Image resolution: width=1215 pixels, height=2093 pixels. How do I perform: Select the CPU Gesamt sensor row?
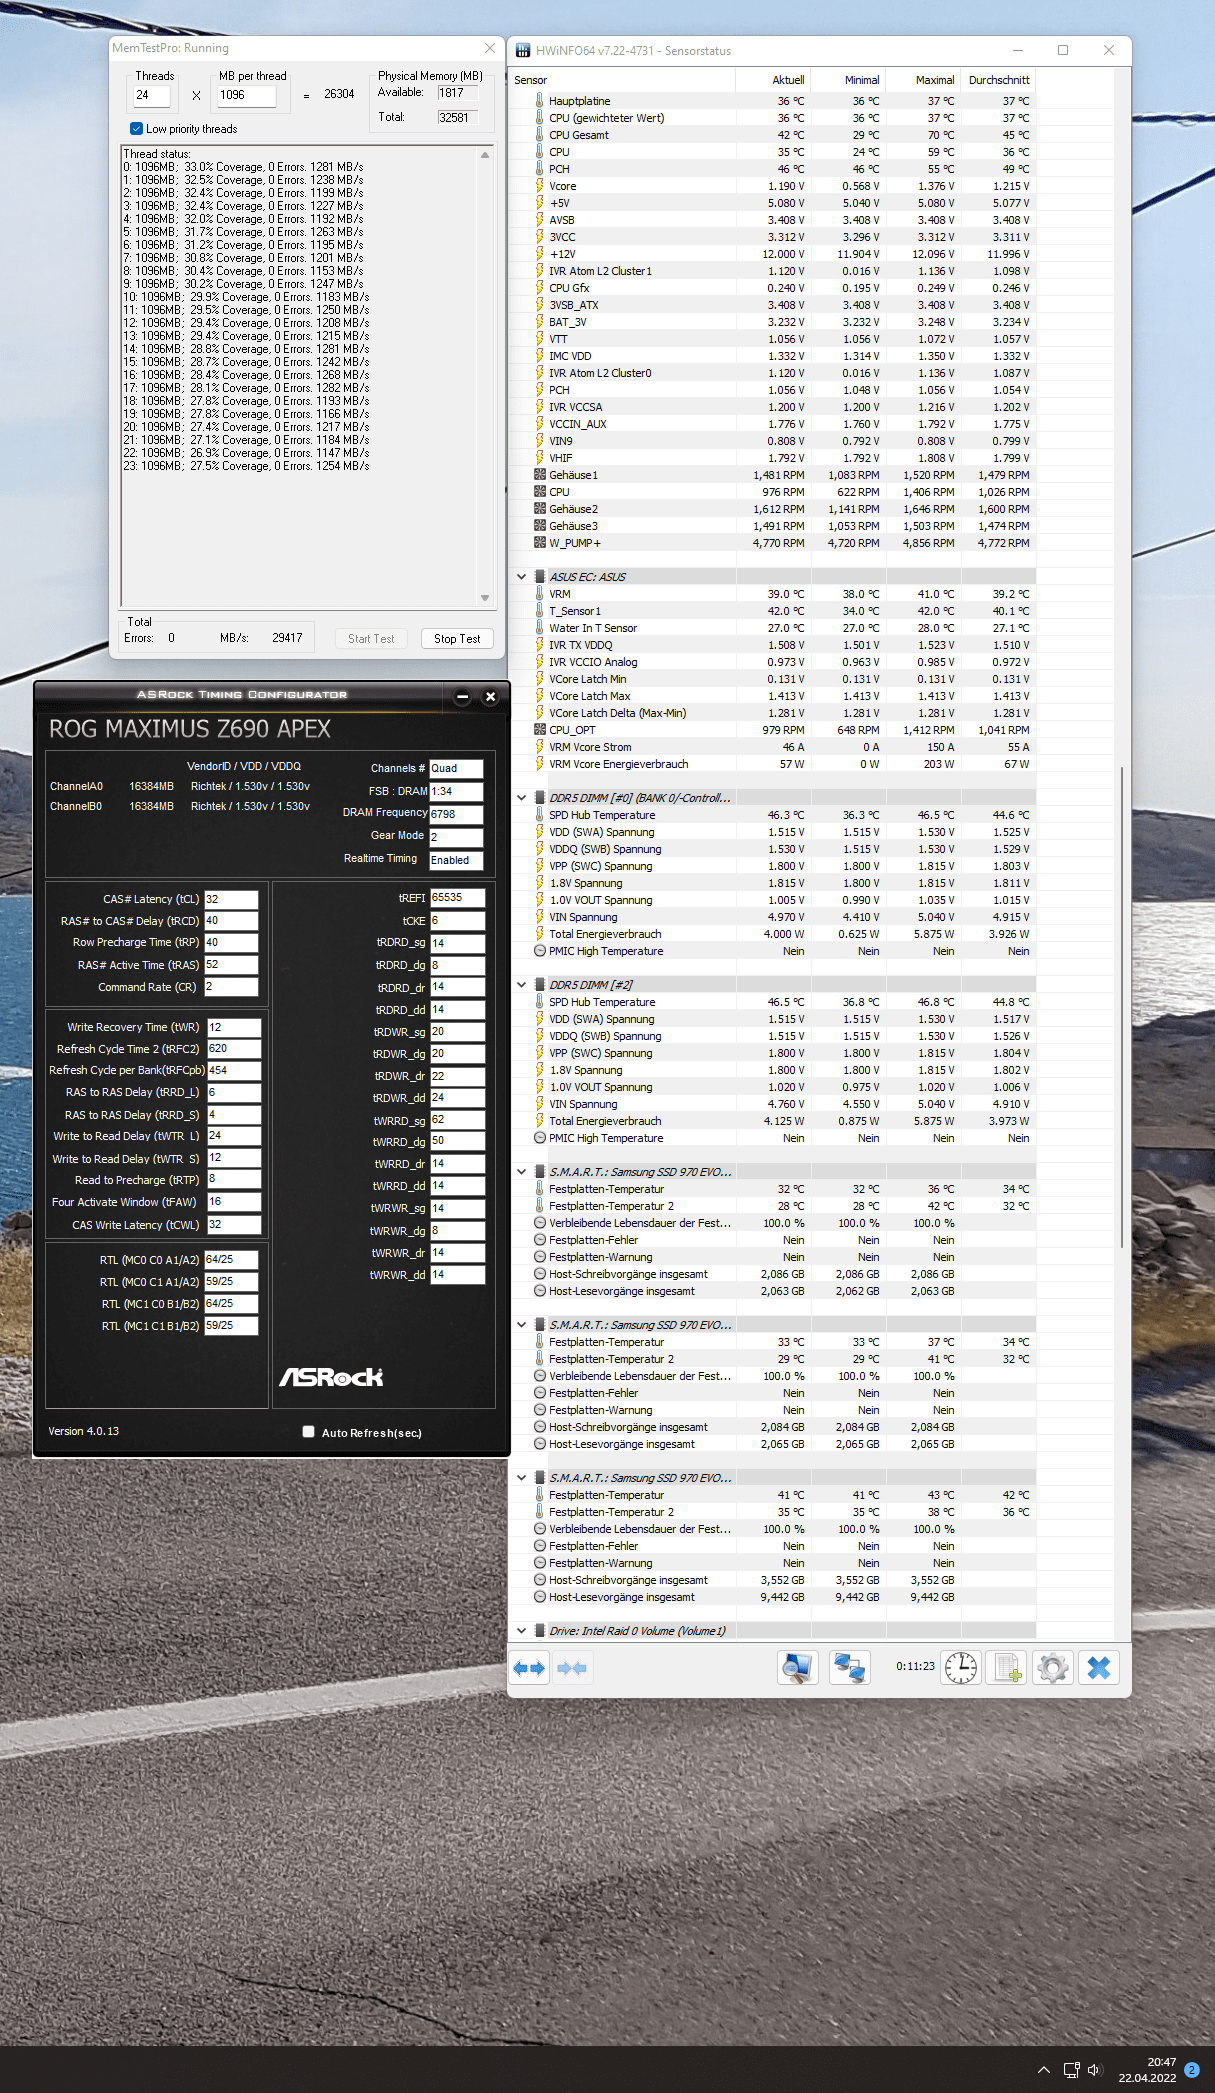773,135
